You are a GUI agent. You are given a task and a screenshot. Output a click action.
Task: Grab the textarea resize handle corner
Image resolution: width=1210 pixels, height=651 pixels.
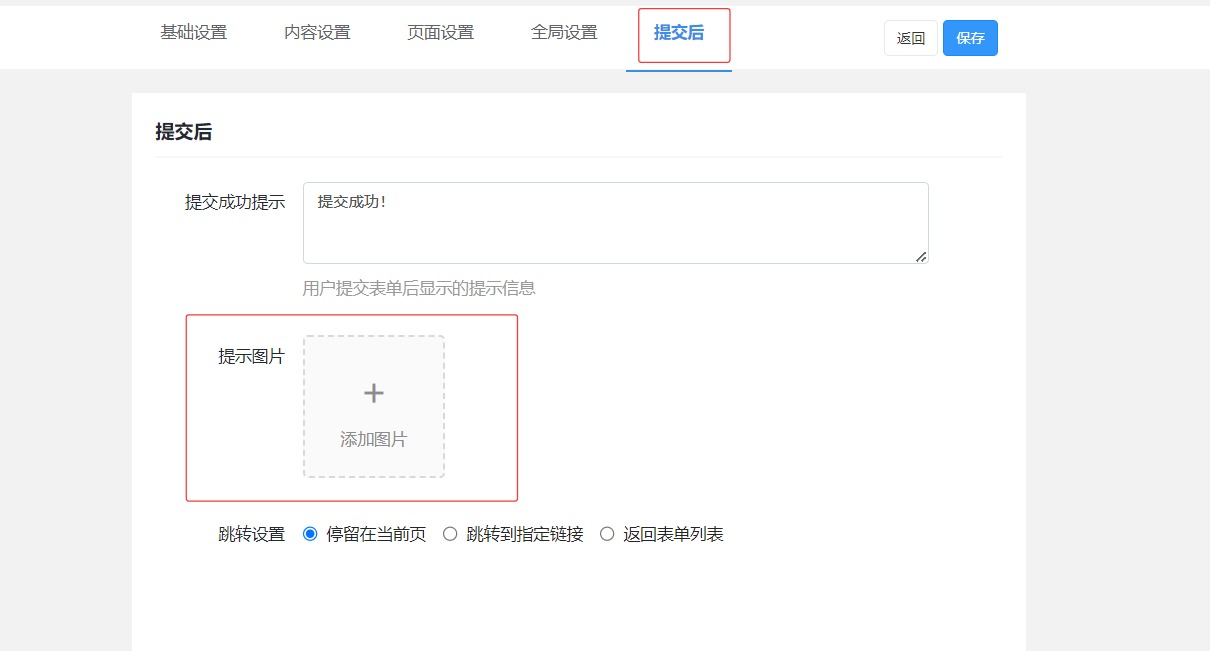[921, 257]
